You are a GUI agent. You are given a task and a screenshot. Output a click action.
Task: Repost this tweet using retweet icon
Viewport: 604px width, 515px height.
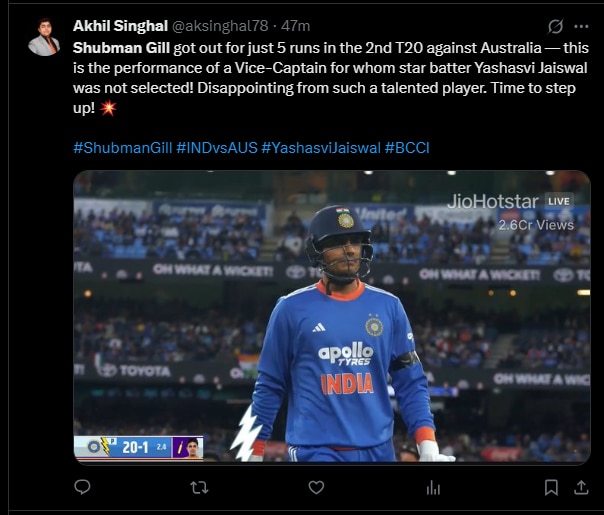(x=200, y=488)
